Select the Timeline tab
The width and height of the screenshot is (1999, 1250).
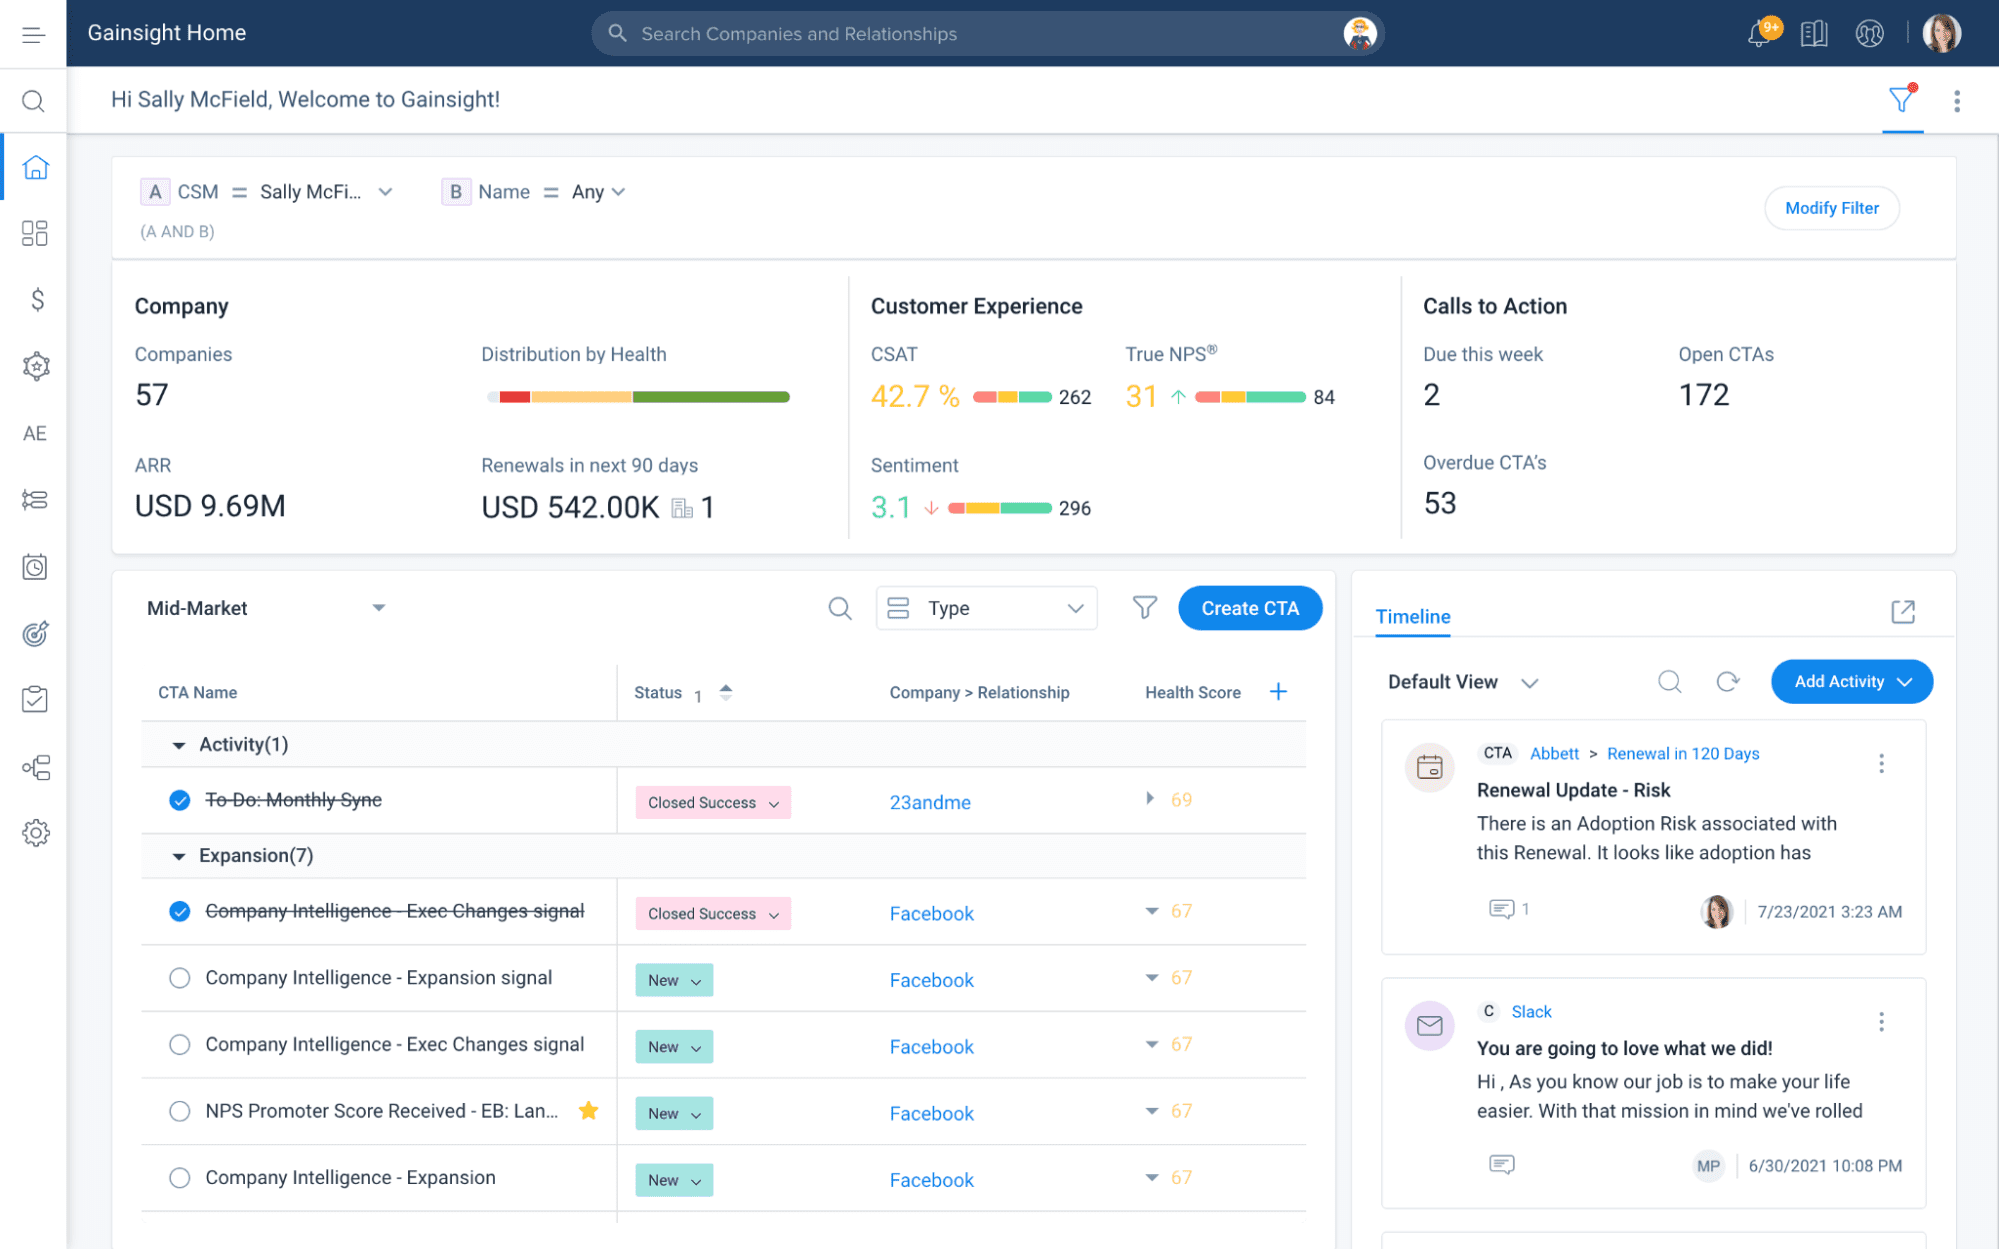coord(1412,617)
